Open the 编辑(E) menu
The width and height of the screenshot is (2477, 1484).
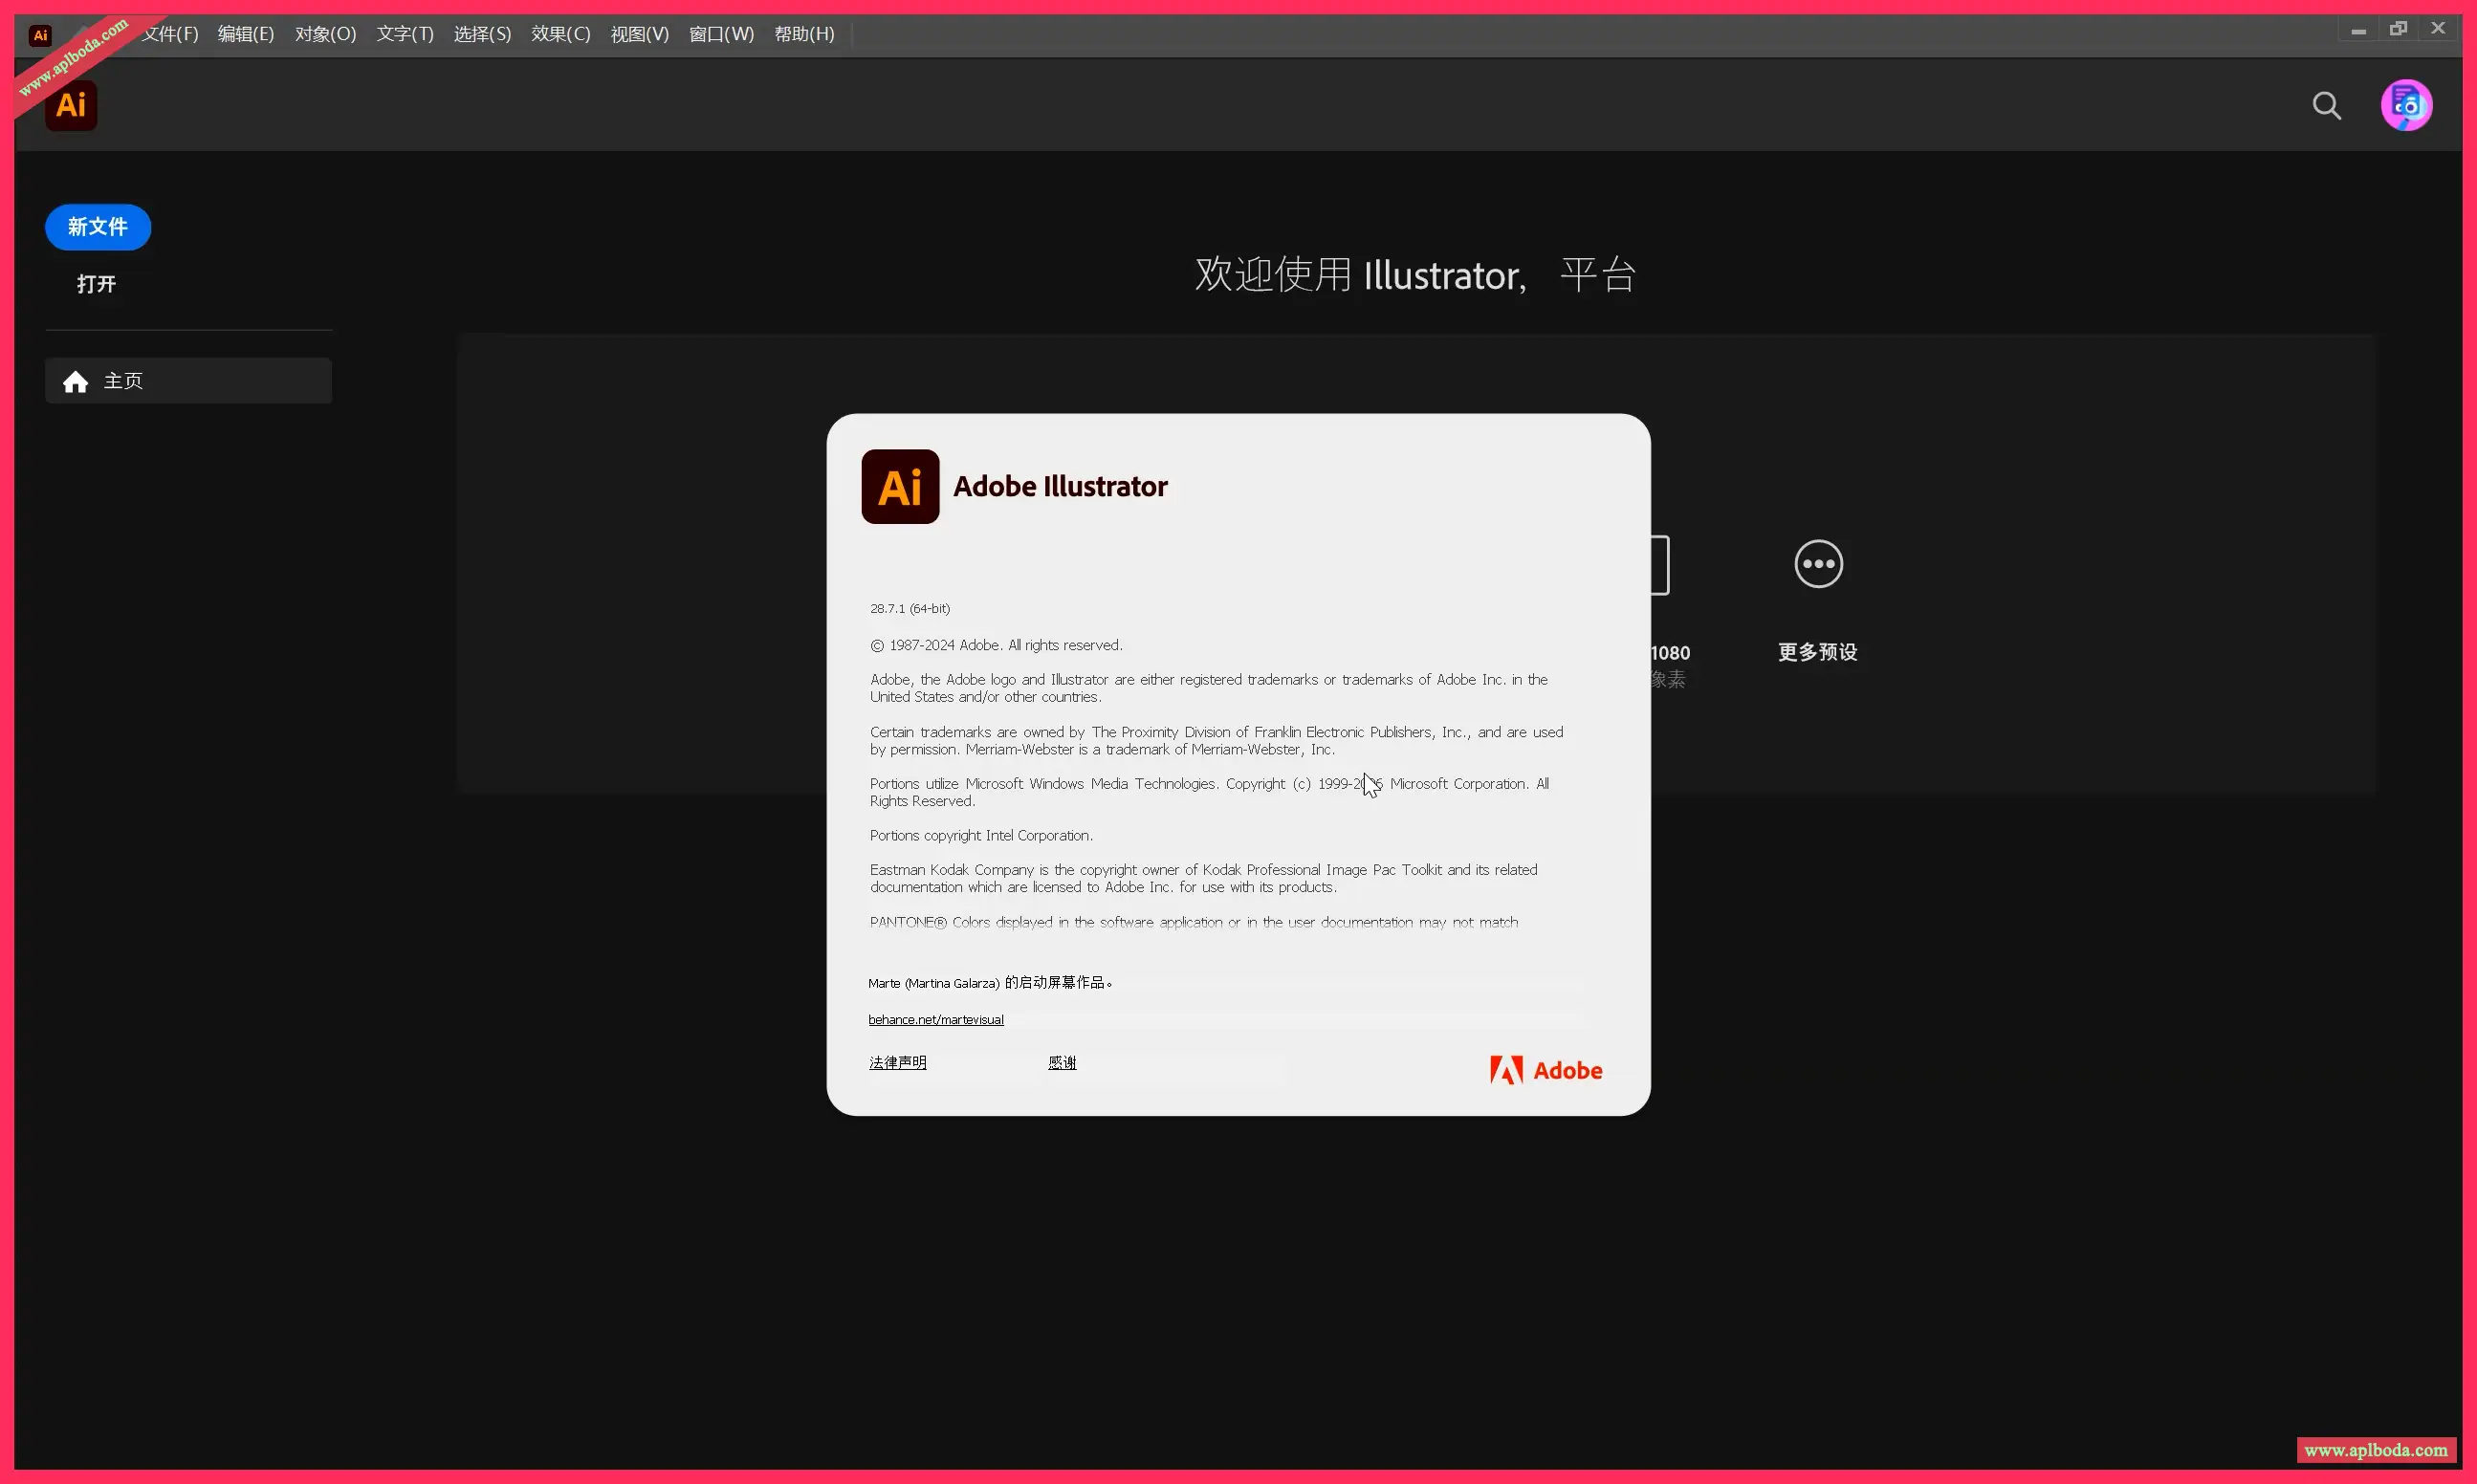pyautogui.click(x=246, y=34)
